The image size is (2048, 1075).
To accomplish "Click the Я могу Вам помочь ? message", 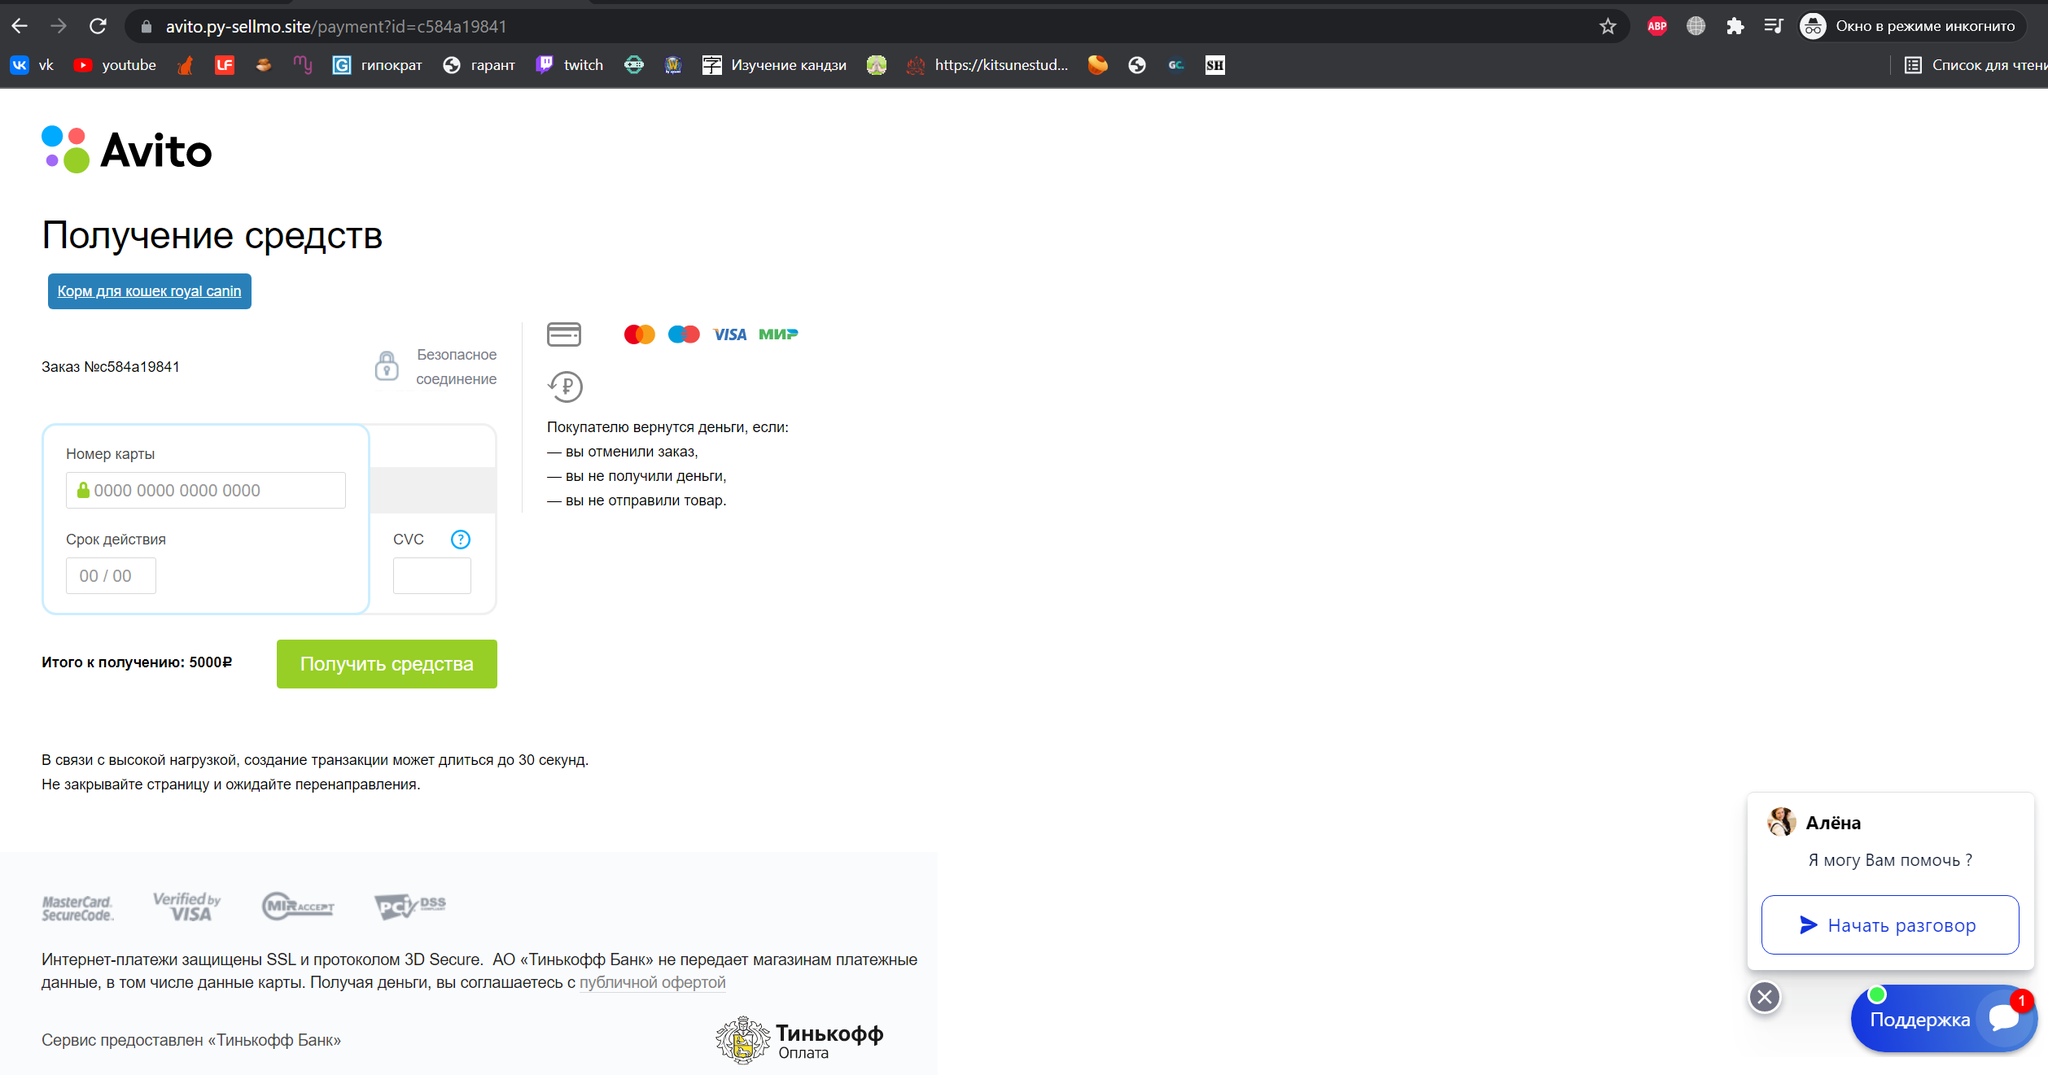I will point(1890,860).
